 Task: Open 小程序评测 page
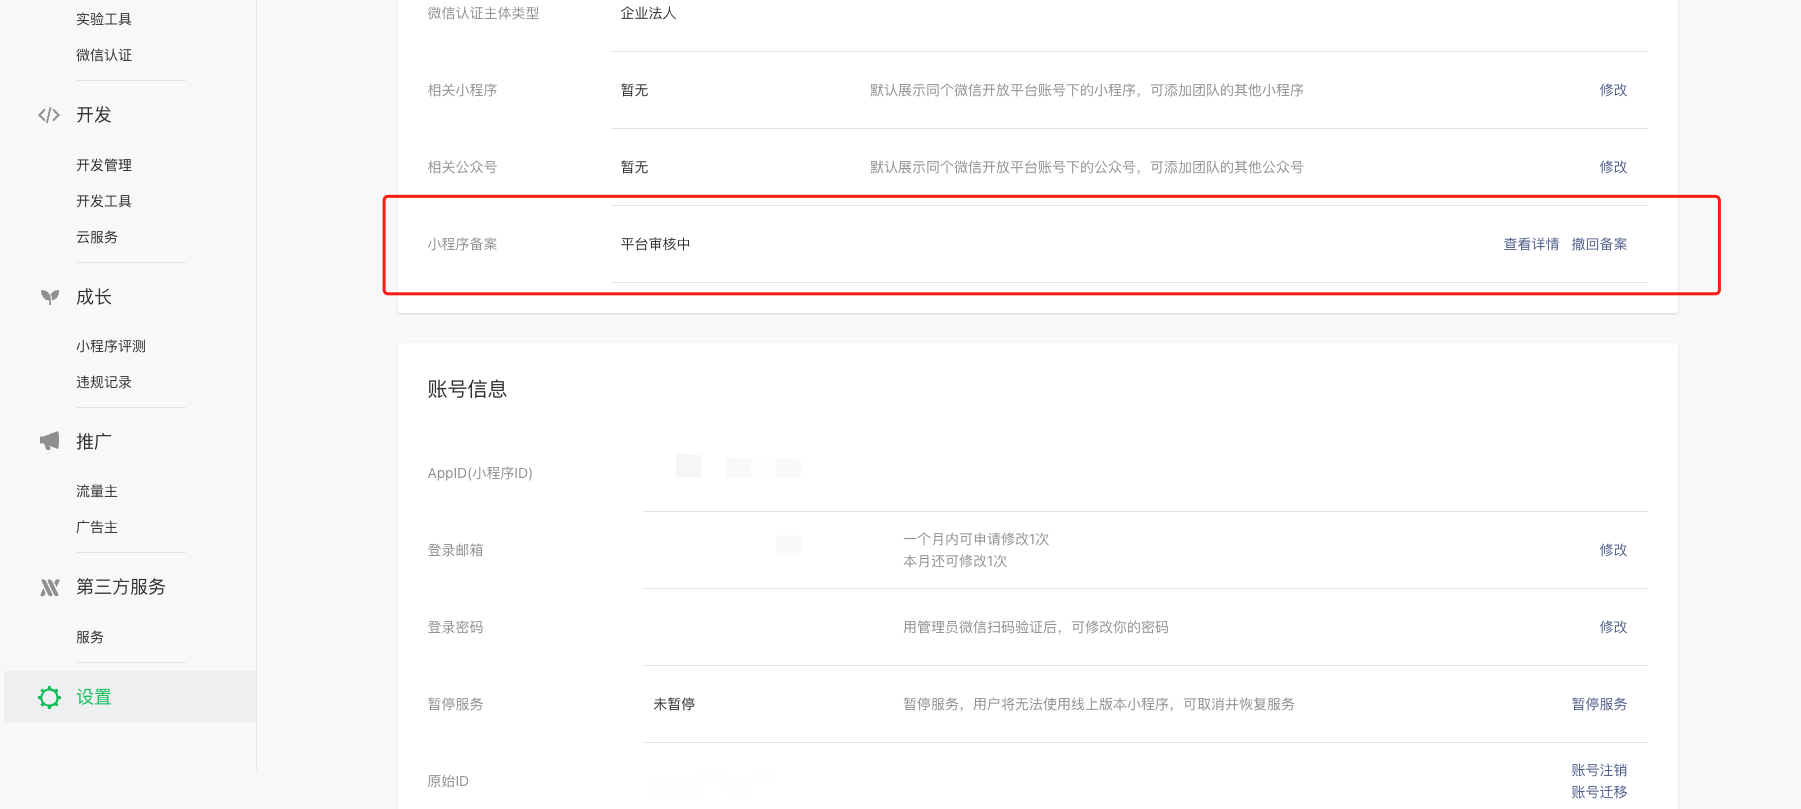(111, 346)
